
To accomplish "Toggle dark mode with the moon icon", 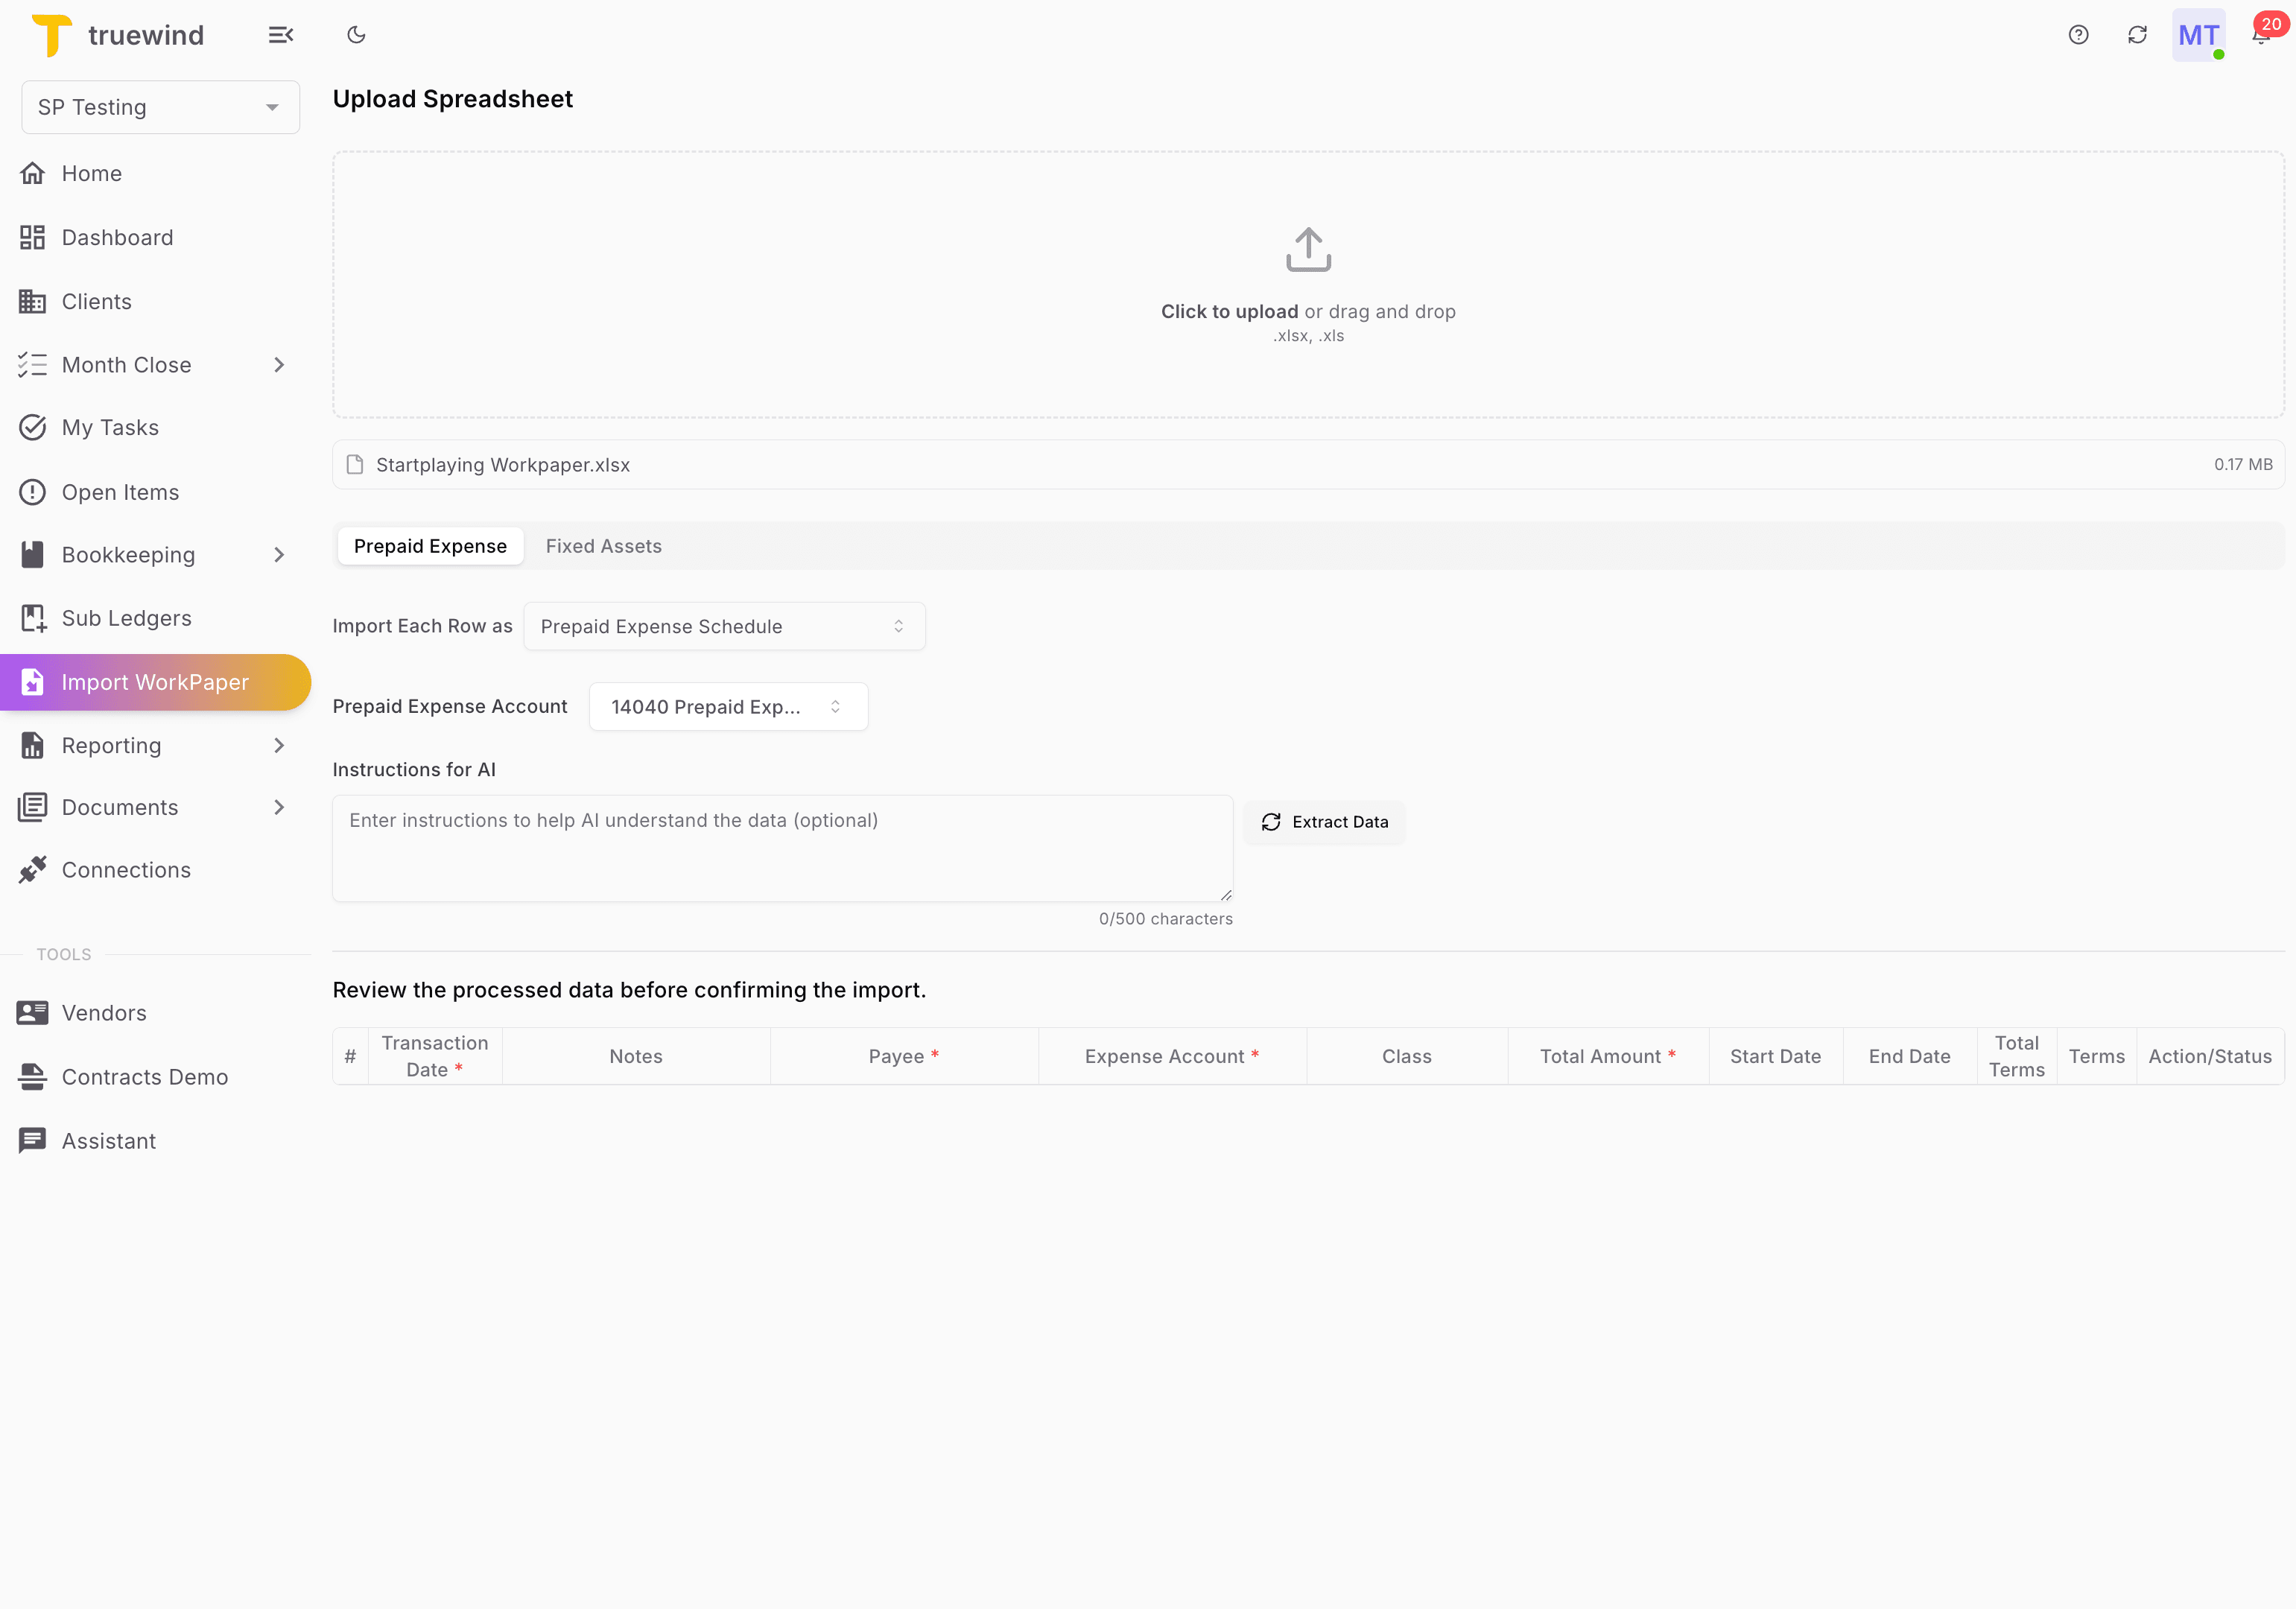I will pyautogui.click(x=357, y=34).
